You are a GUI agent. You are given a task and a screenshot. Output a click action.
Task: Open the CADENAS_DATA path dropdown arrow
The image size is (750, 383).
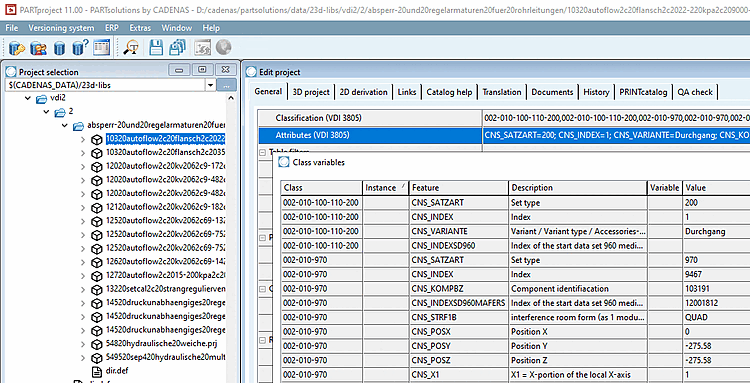210,85
